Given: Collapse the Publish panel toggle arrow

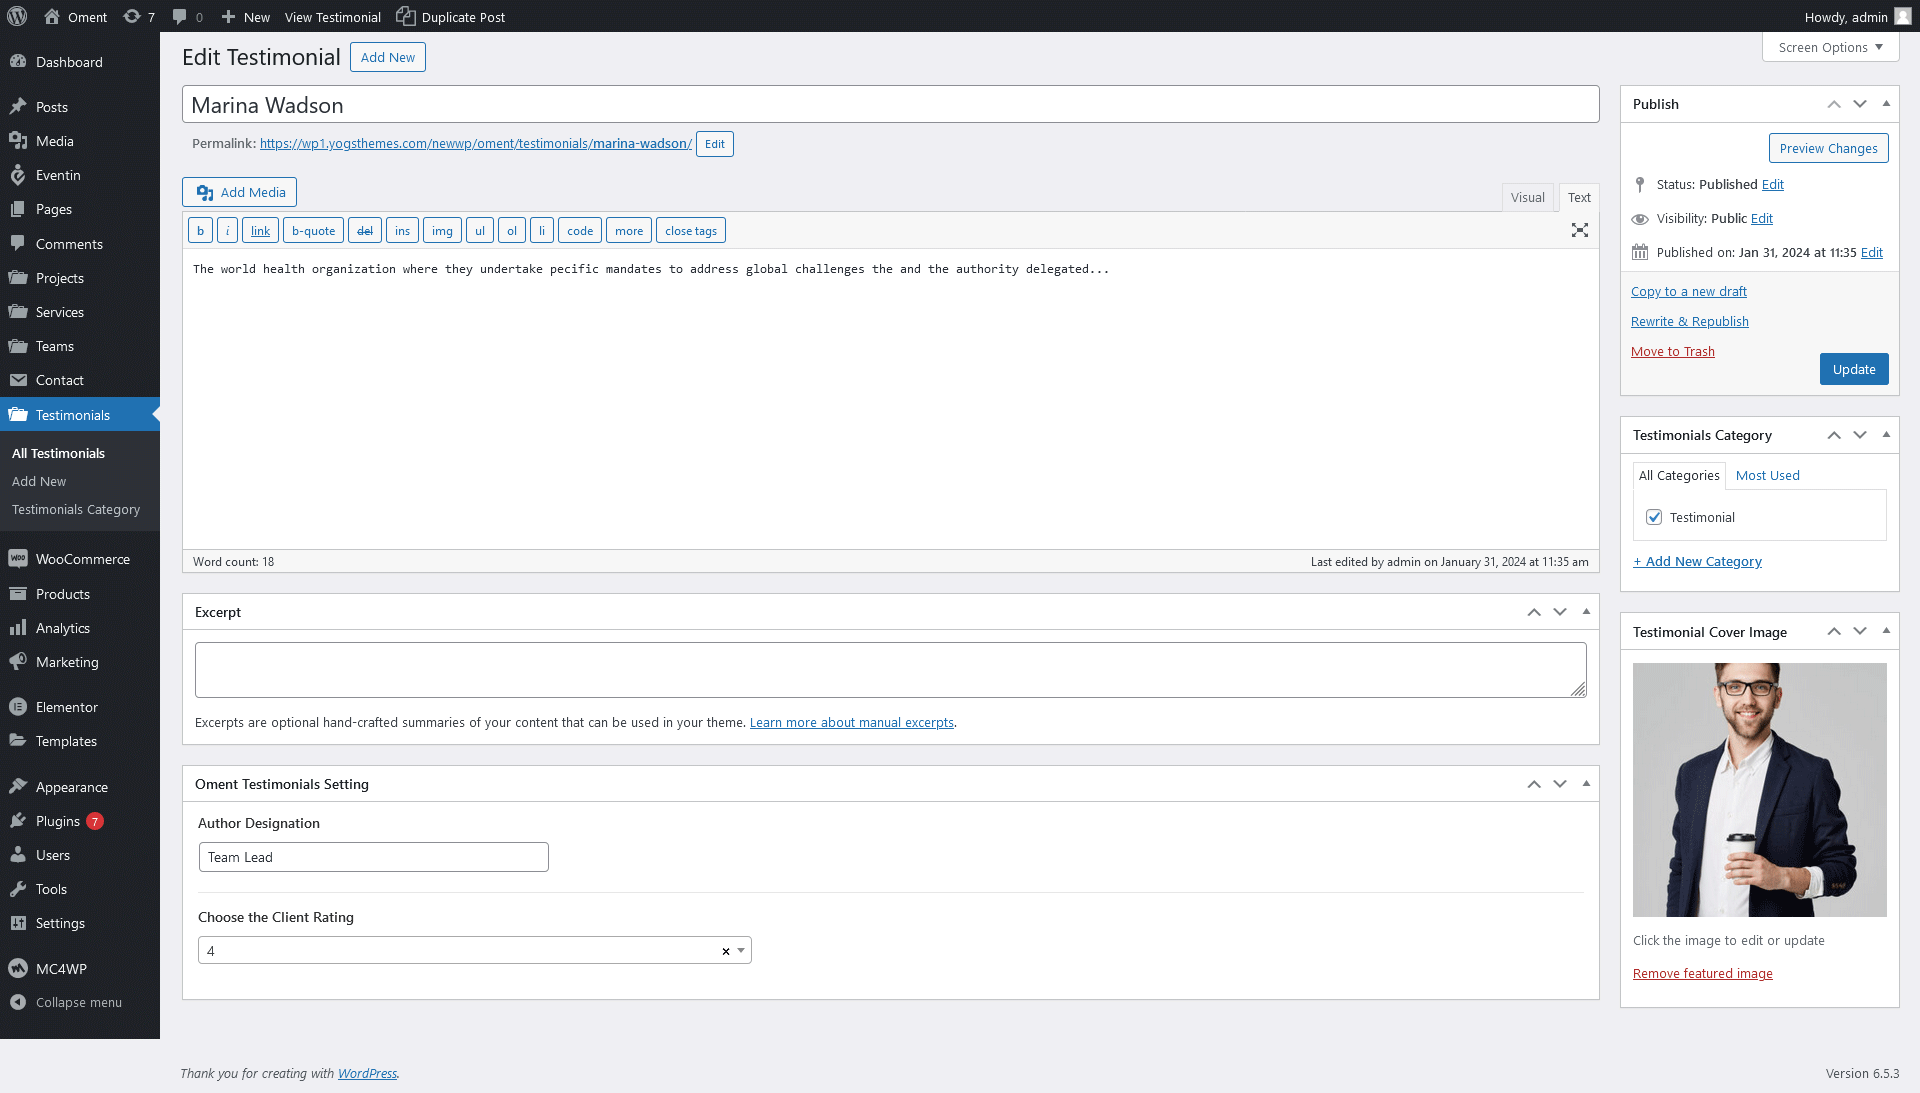Looking at the screenshot, I should point(1886,103).
